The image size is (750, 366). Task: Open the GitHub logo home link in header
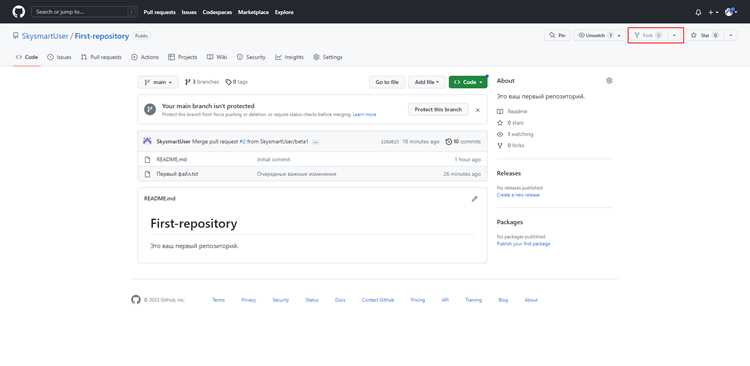coord(19,12)
